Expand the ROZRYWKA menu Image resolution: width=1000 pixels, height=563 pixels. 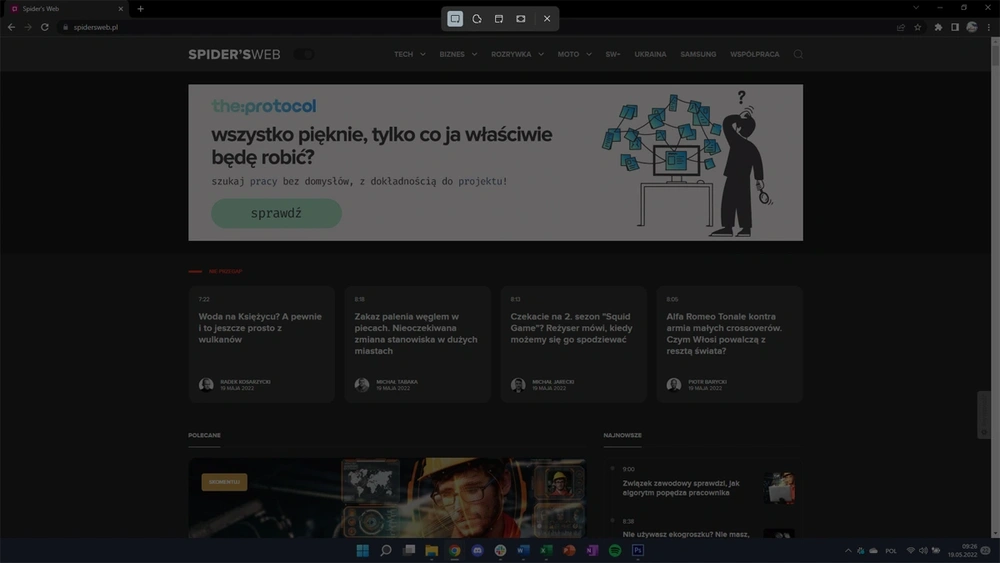(517, 54)
